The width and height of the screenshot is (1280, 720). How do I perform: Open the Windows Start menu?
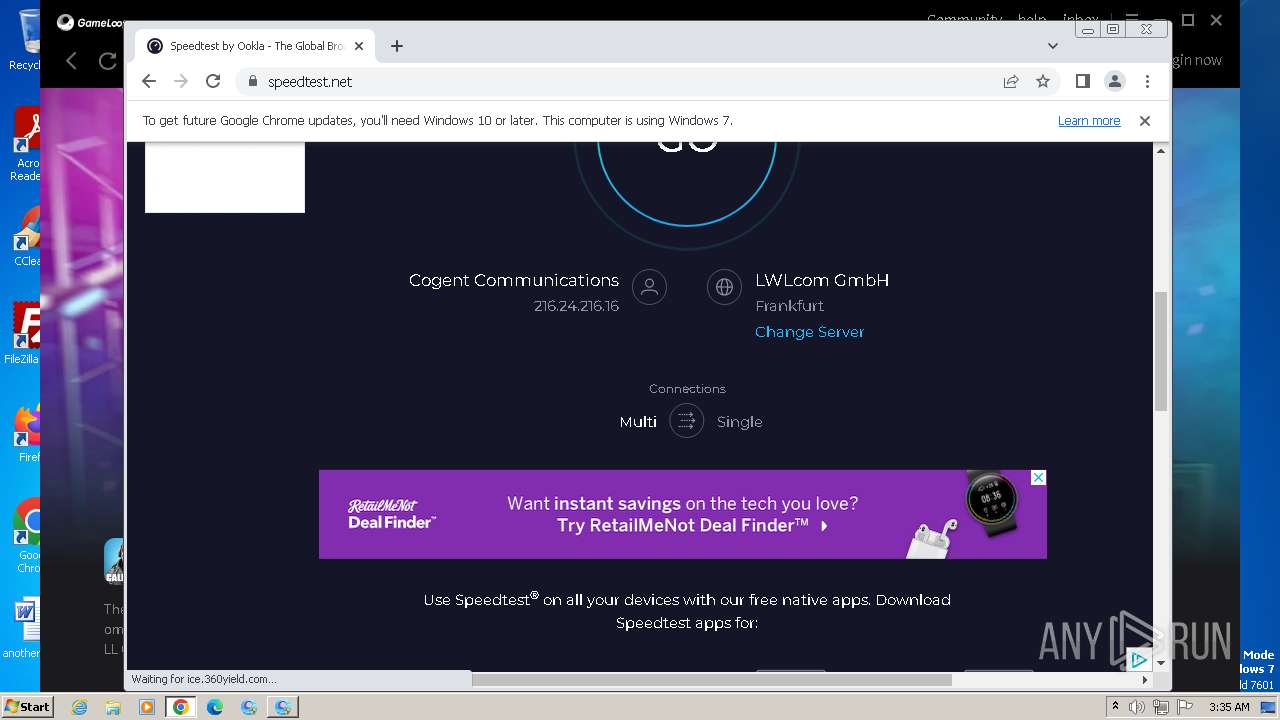click(x=27, y=707)
